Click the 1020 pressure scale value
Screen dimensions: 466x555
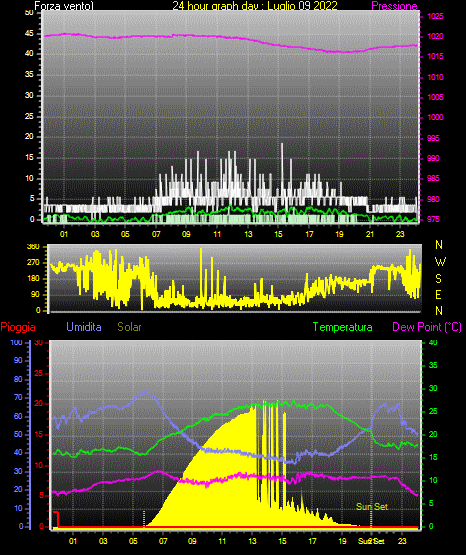tap(435, 36)
